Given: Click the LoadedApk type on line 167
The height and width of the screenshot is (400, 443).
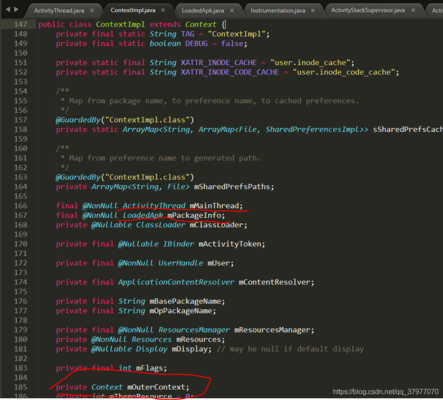Looking at the screenshot, I should [x=143, y=215].
